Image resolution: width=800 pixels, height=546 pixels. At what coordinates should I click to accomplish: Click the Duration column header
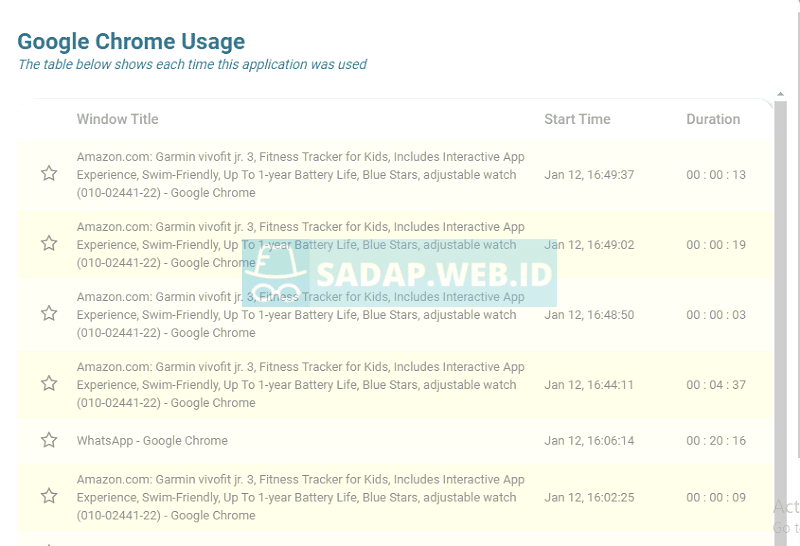pyautogui.click(x=713, y=119)
